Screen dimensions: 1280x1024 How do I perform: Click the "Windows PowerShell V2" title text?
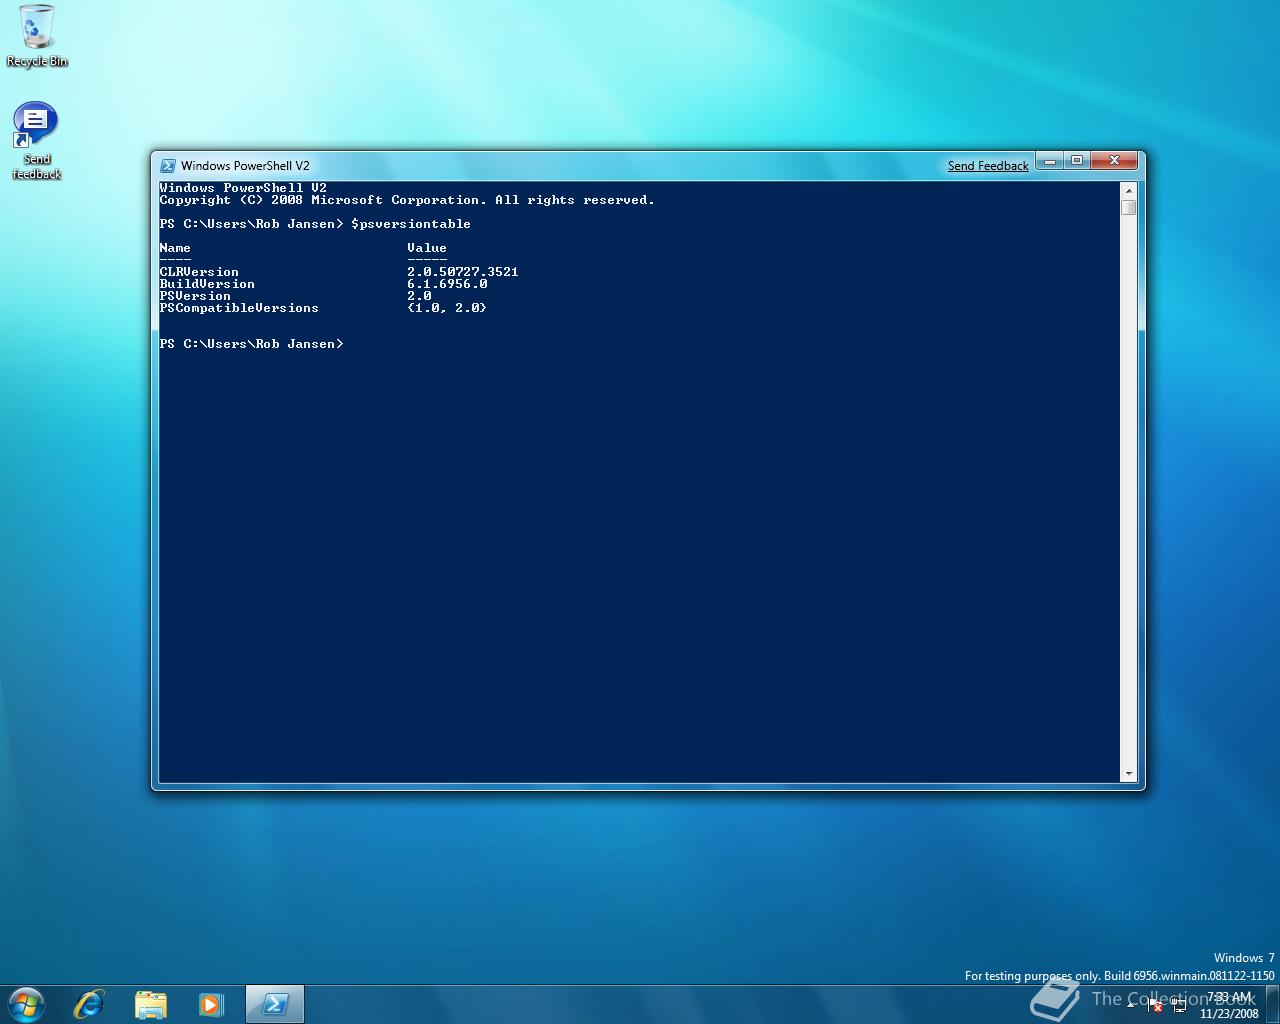[x=245, y=166]
